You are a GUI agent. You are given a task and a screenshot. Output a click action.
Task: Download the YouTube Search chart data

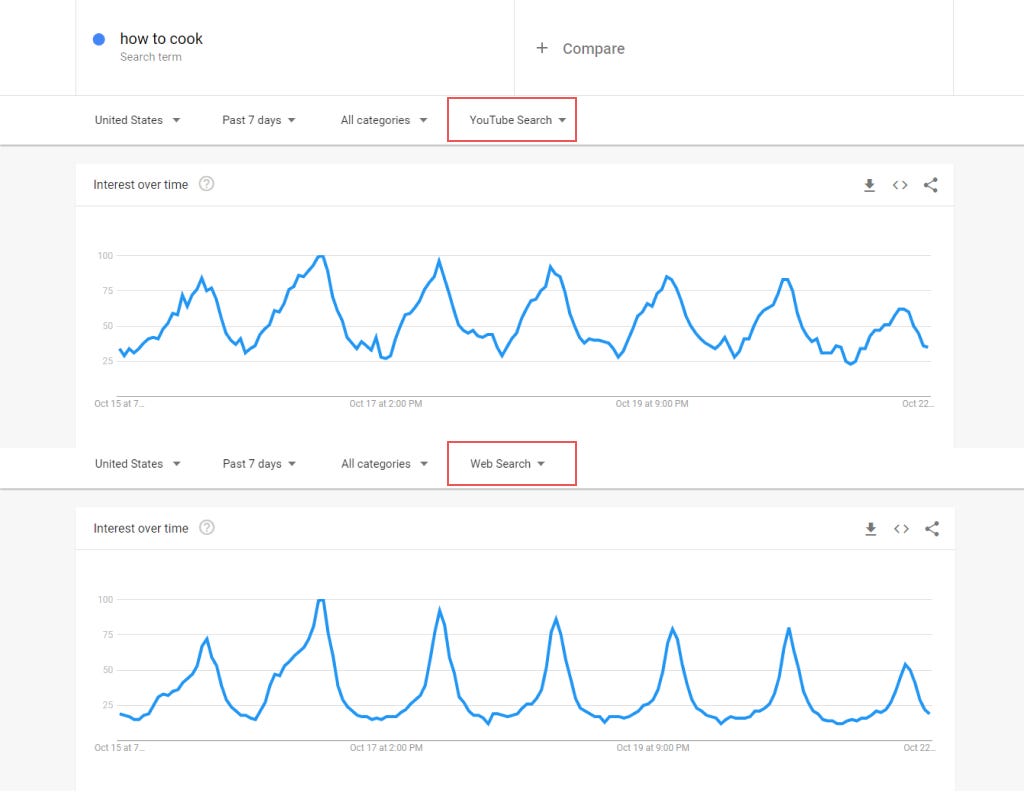[869, 185]
